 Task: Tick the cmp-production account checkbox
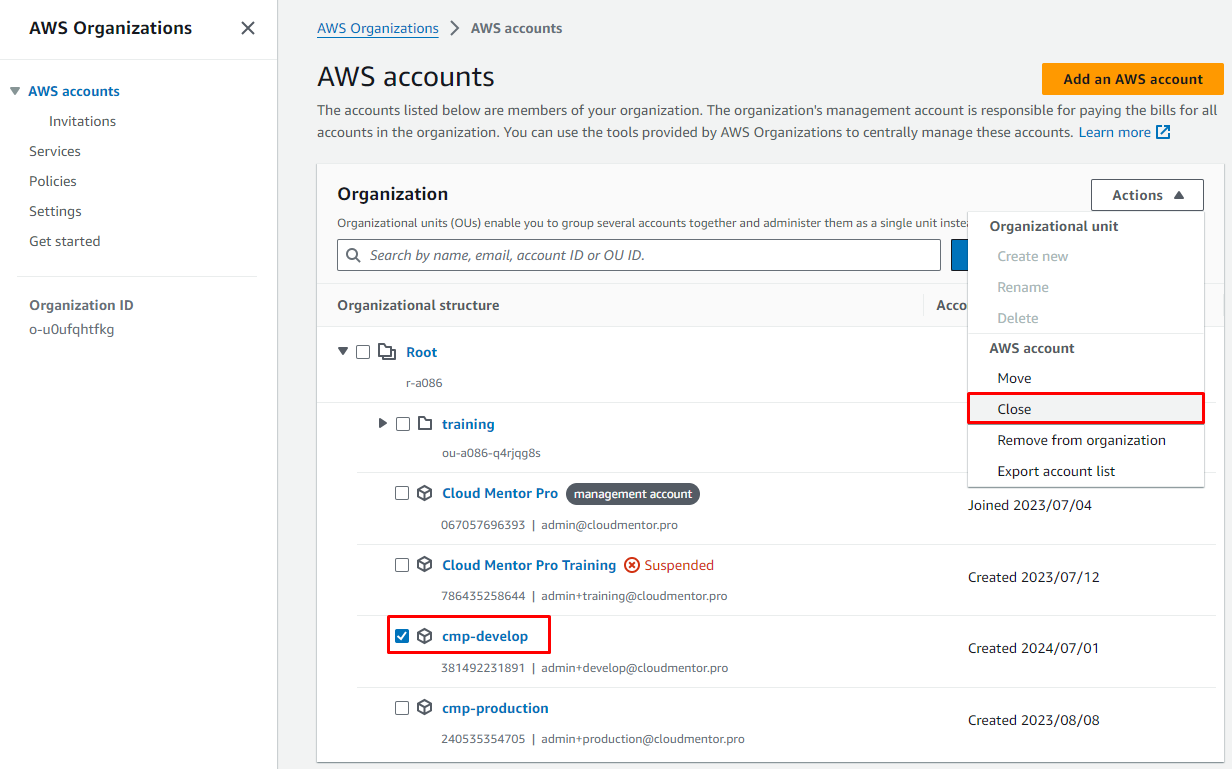(402, 708)
